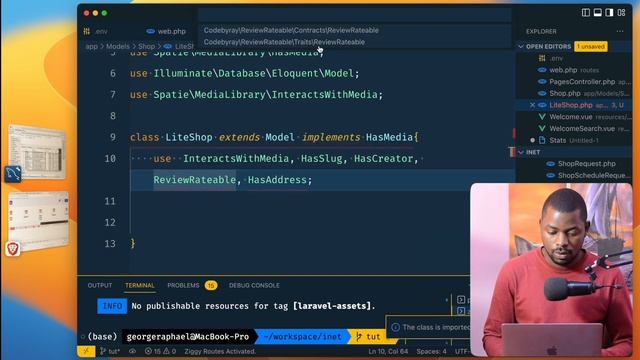Click php icon beside web.php tab
The image size is (640, 360).
coord(151,31)
